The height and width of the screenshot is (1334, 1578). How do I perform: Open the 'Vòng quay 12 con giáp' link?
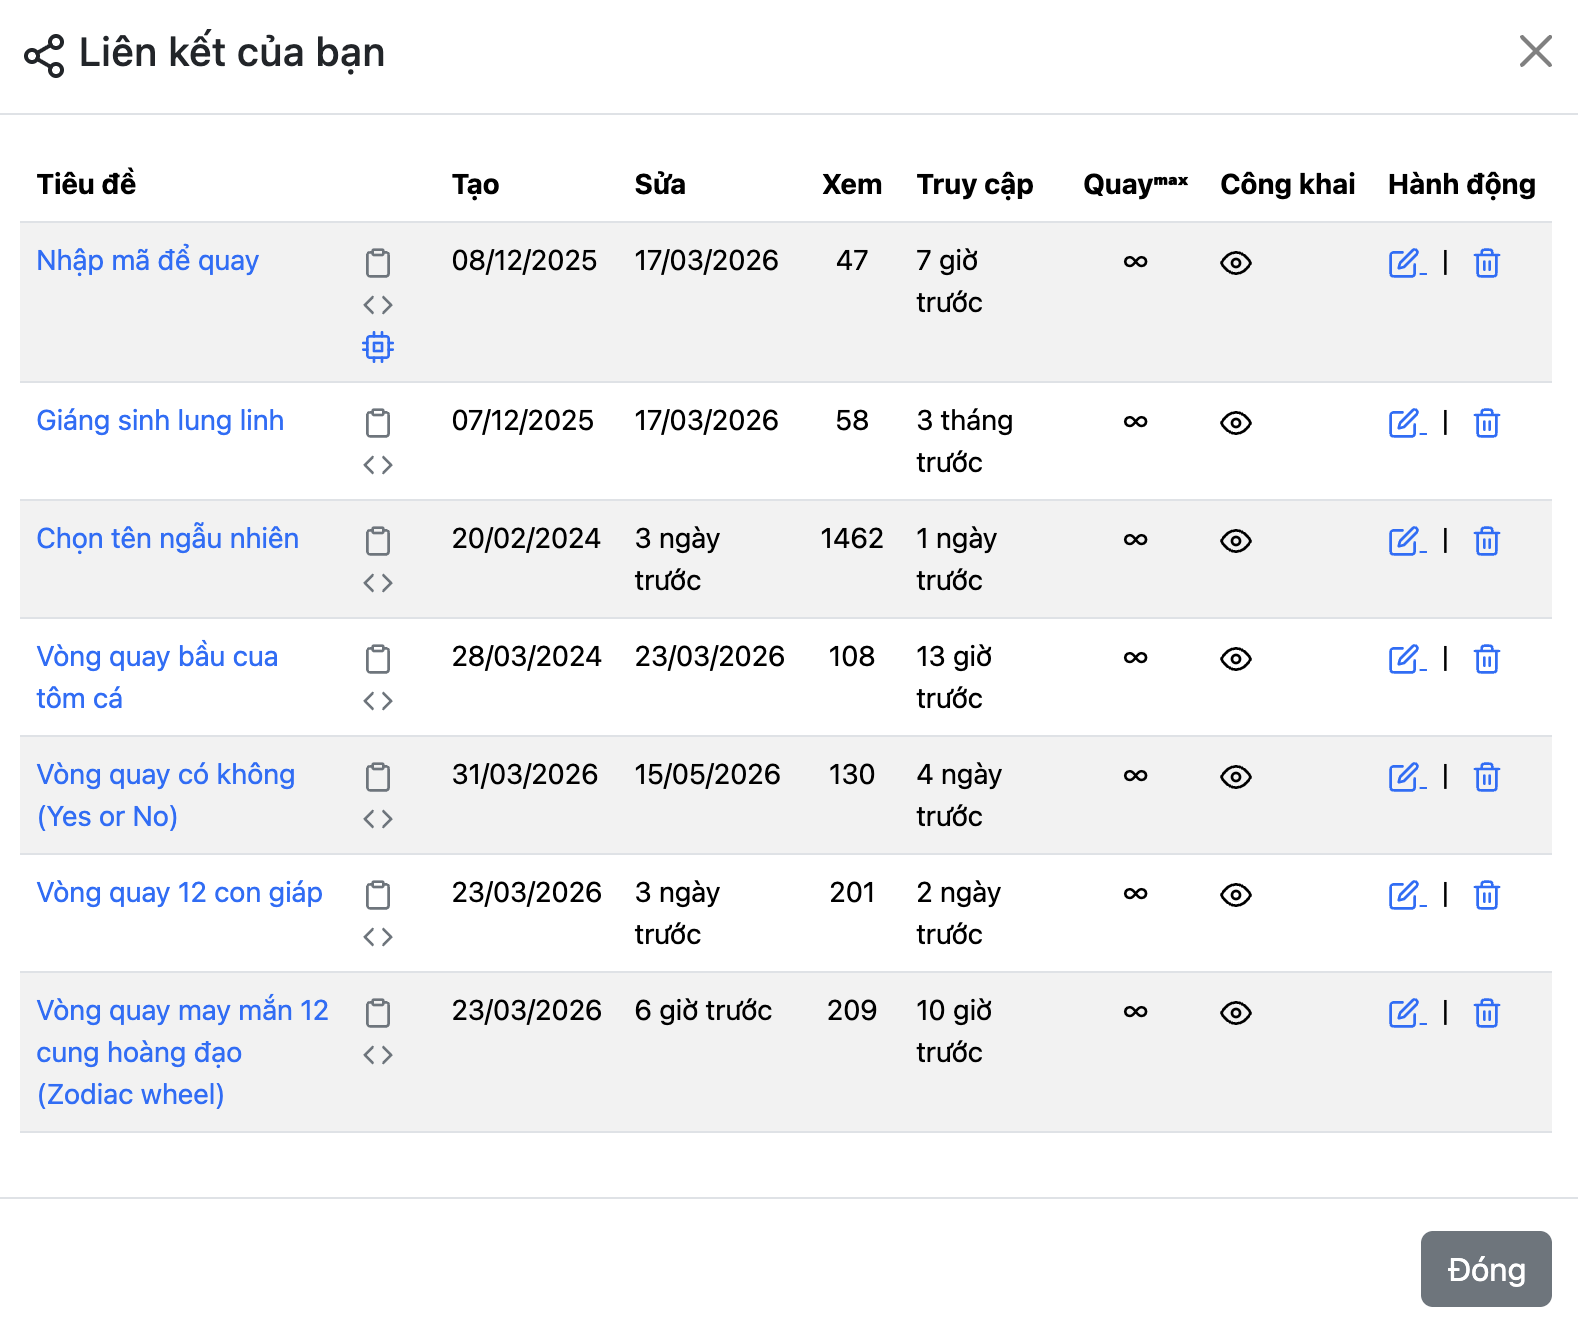(180, 893)
